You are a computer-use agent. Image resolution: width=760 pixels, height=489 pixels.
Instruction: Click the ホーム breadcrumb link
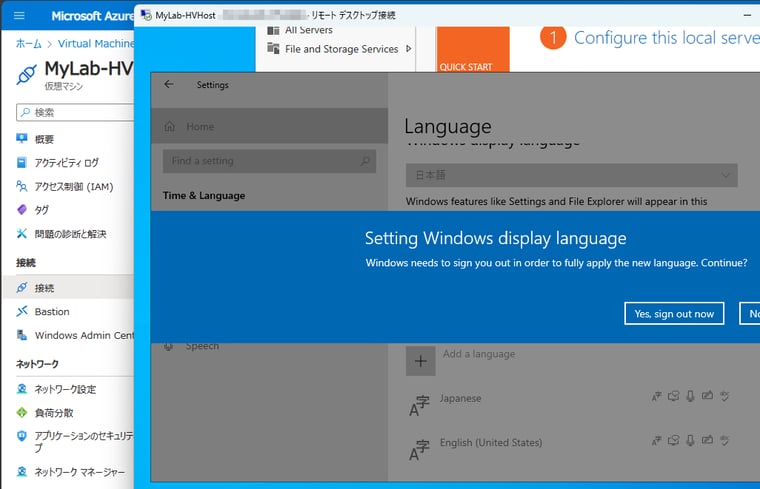tap(29, 44)
